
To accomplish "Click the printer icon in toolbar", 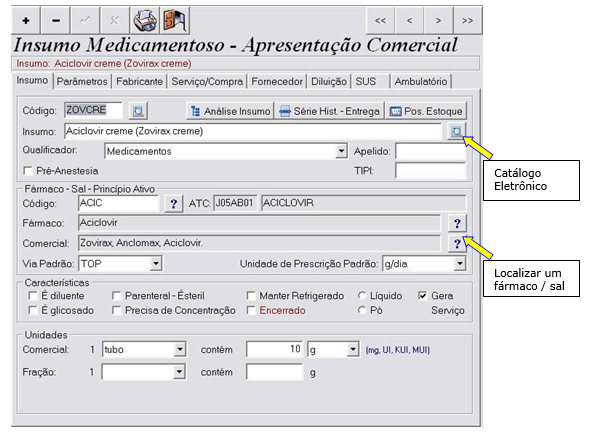I will click(x=145, y=21).
